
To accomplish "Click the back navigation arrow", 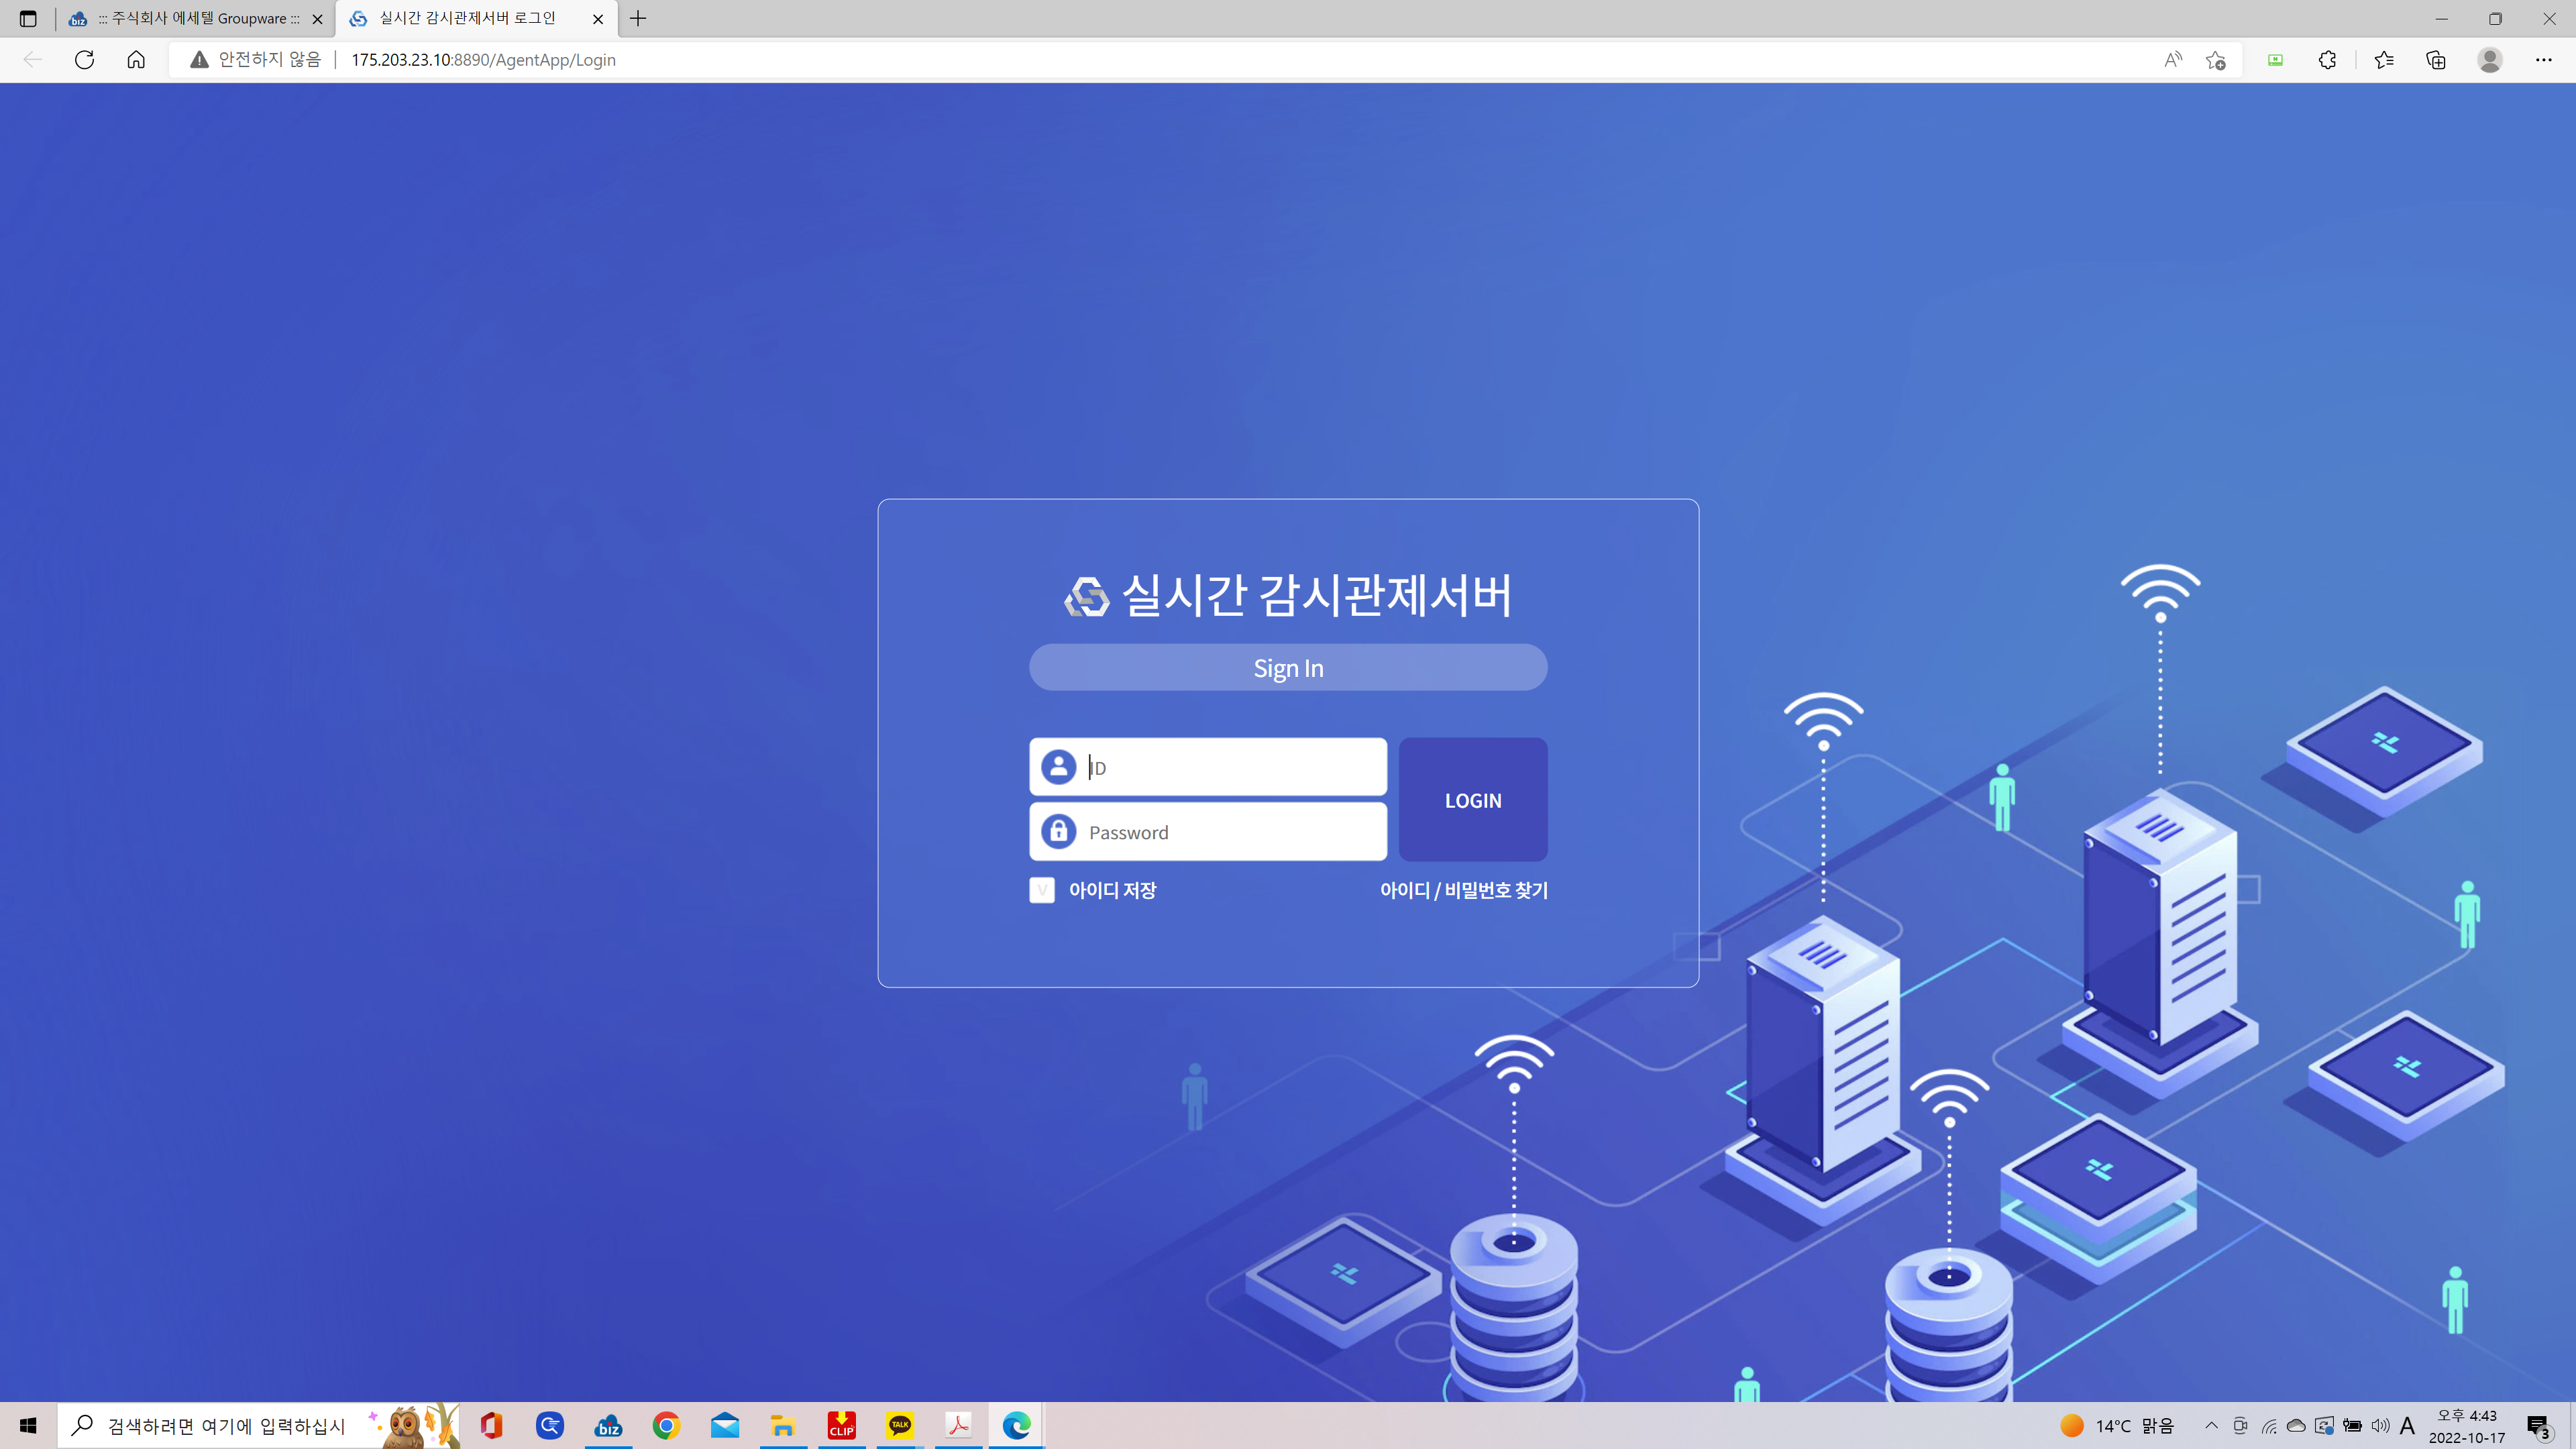I will click(33, 60).
